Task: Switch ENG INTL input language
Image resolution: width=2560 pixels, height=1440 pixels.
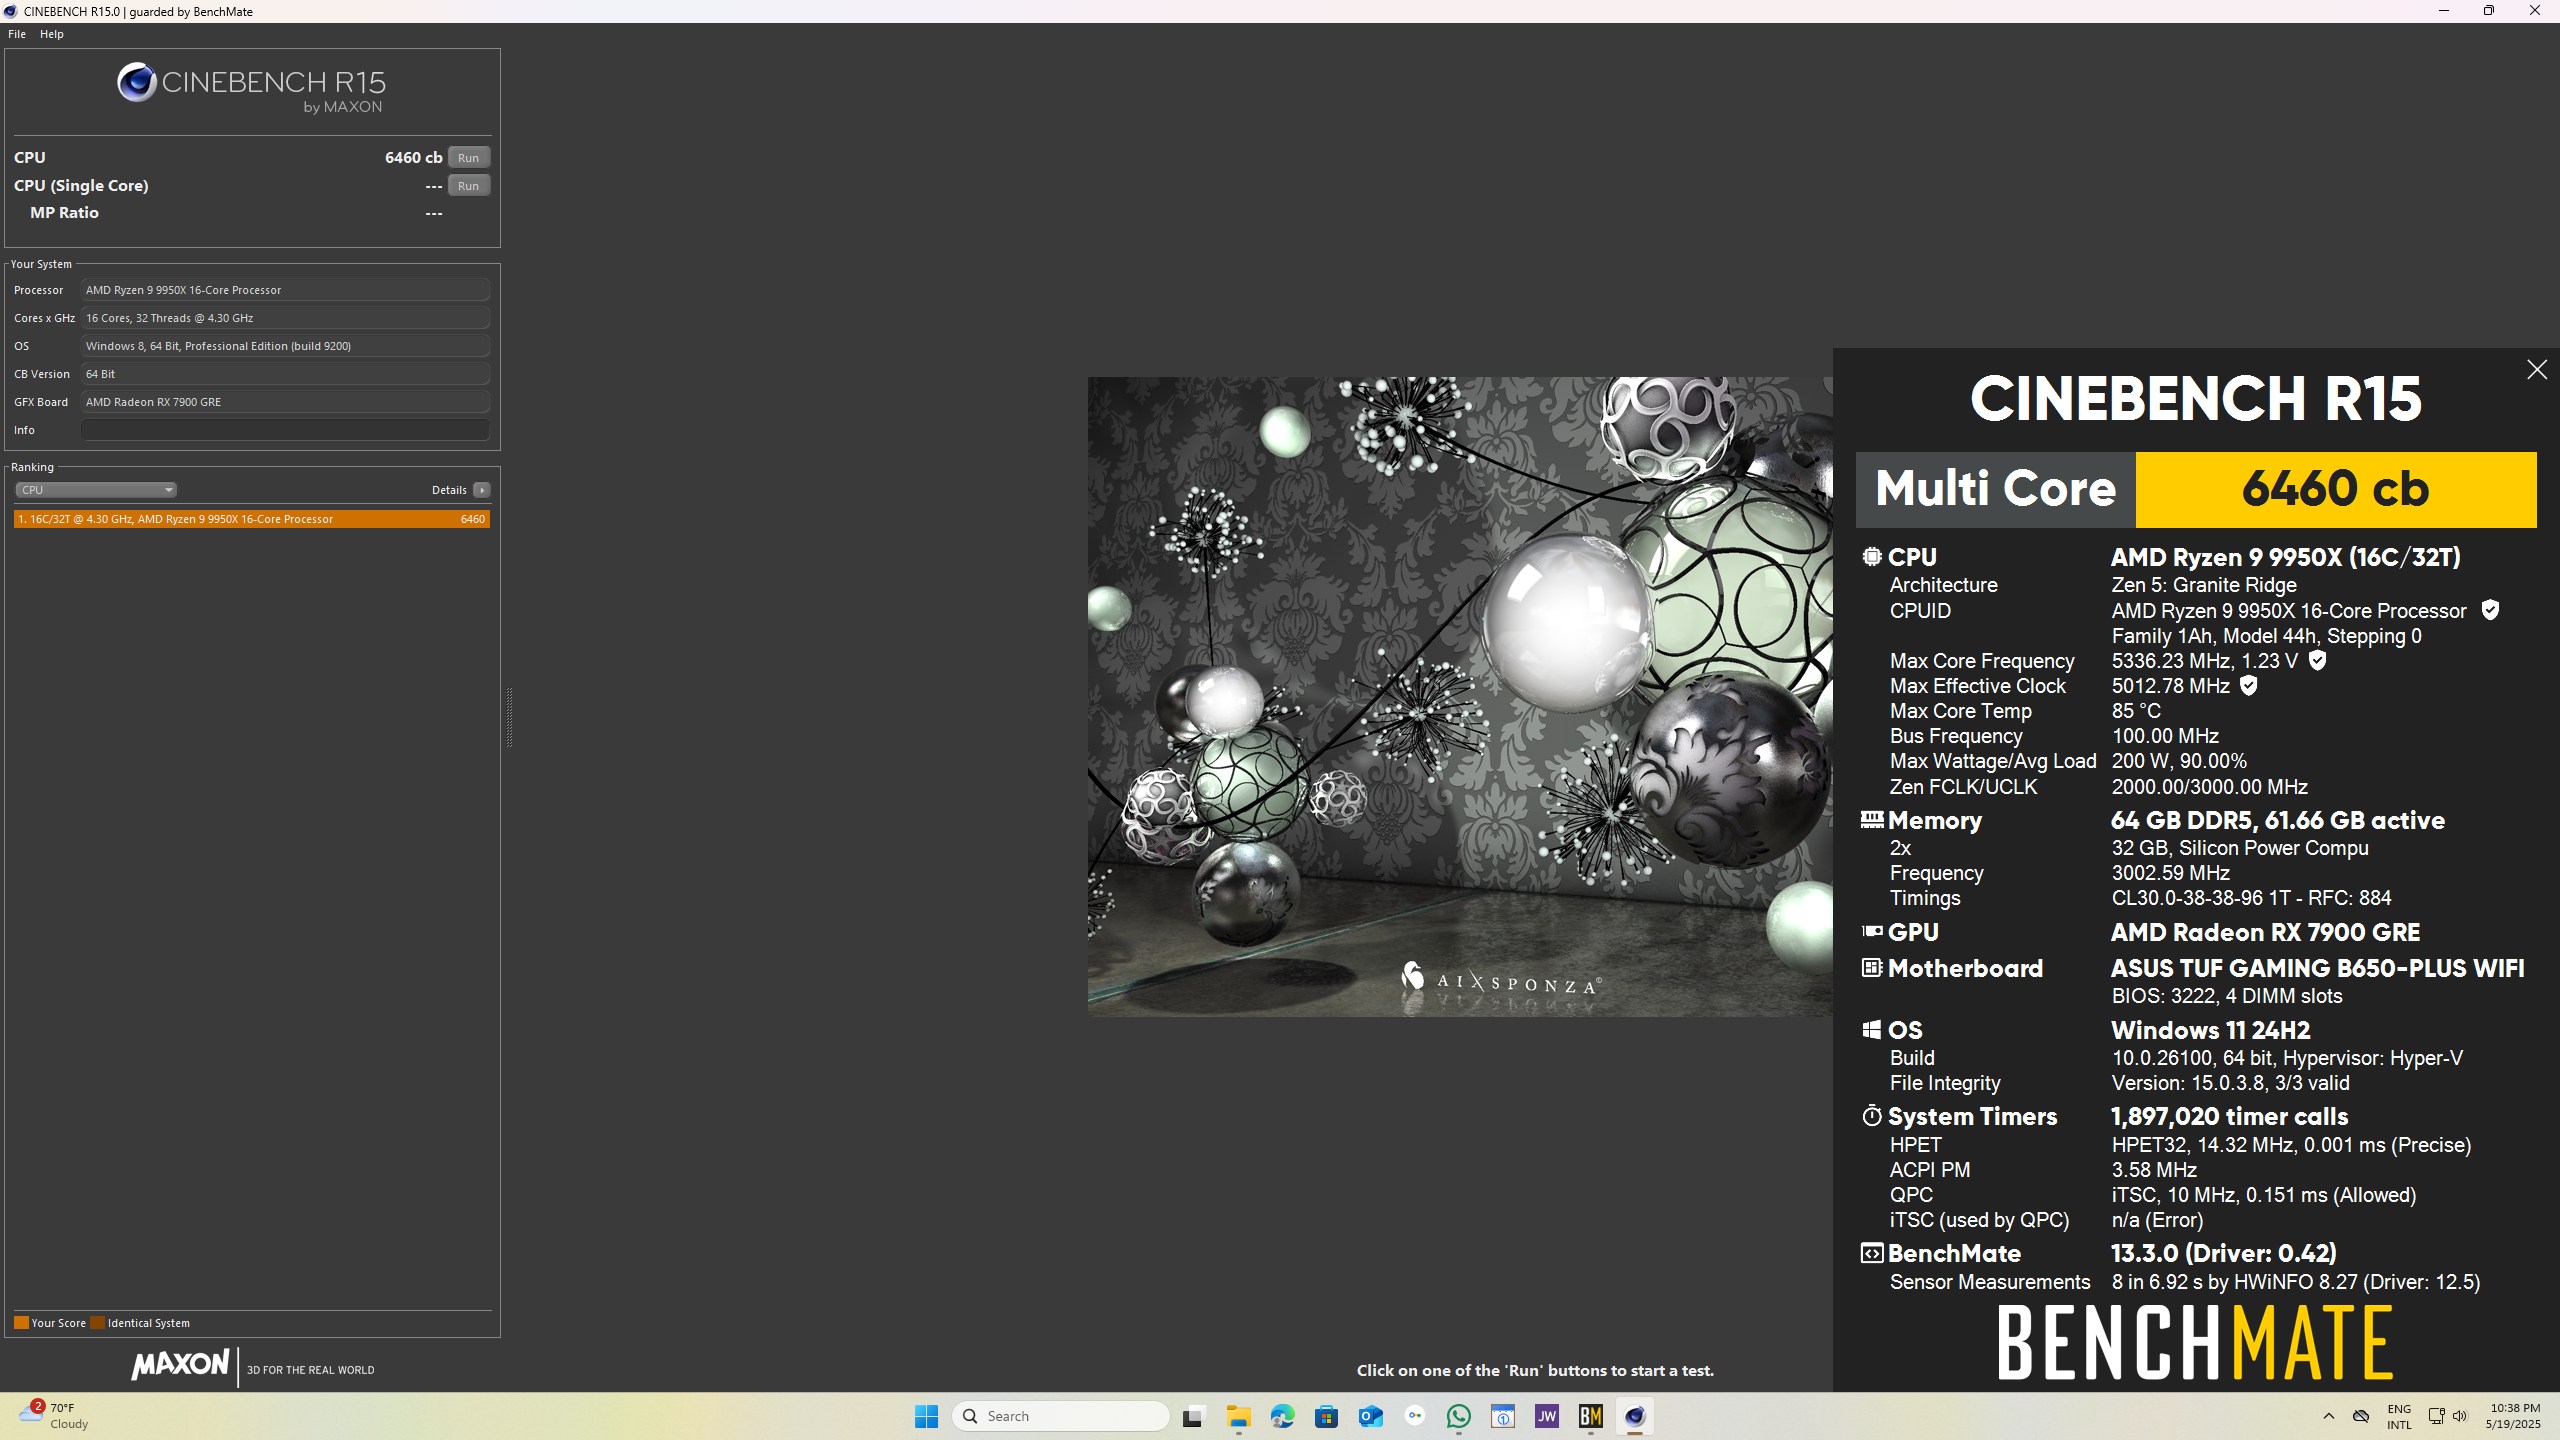Action: (x=2399, y=1416)
